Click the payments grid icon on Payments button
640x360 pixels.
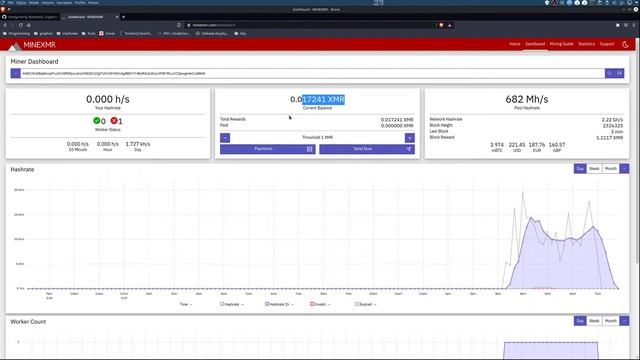(310, 149)
